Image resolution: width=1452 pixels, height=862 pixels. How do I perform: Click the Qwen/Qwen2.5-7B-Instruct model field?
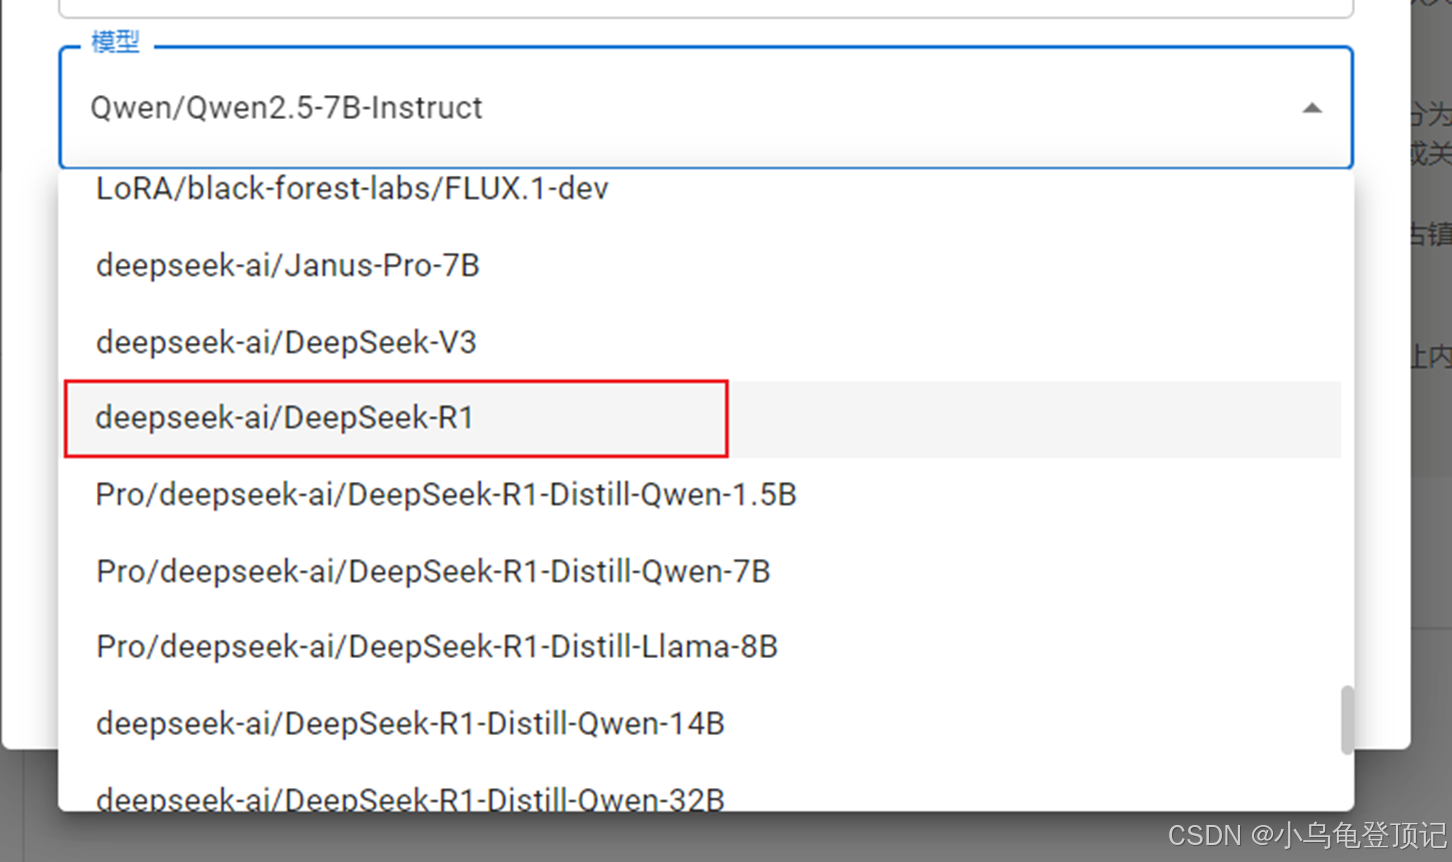(706, 108)
